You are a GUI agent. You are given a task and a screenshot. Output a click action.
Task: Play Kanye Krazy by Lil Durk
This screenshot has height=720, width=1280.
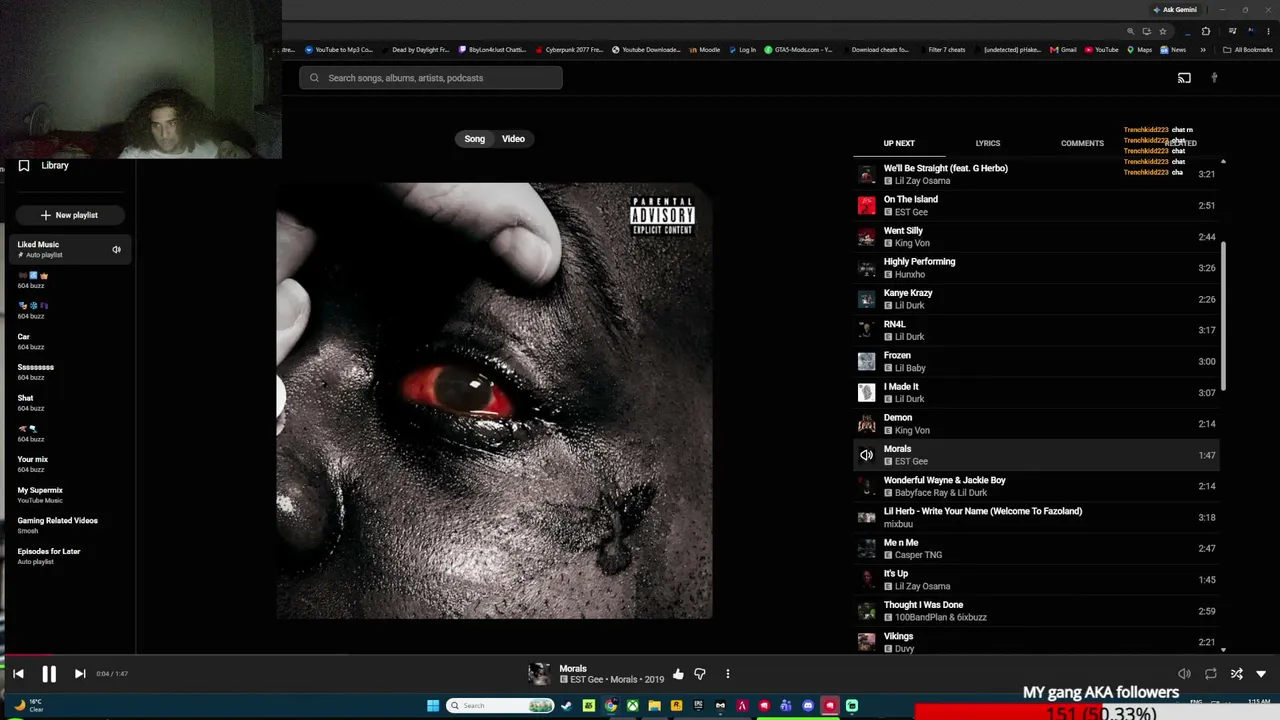point(1037,299)
